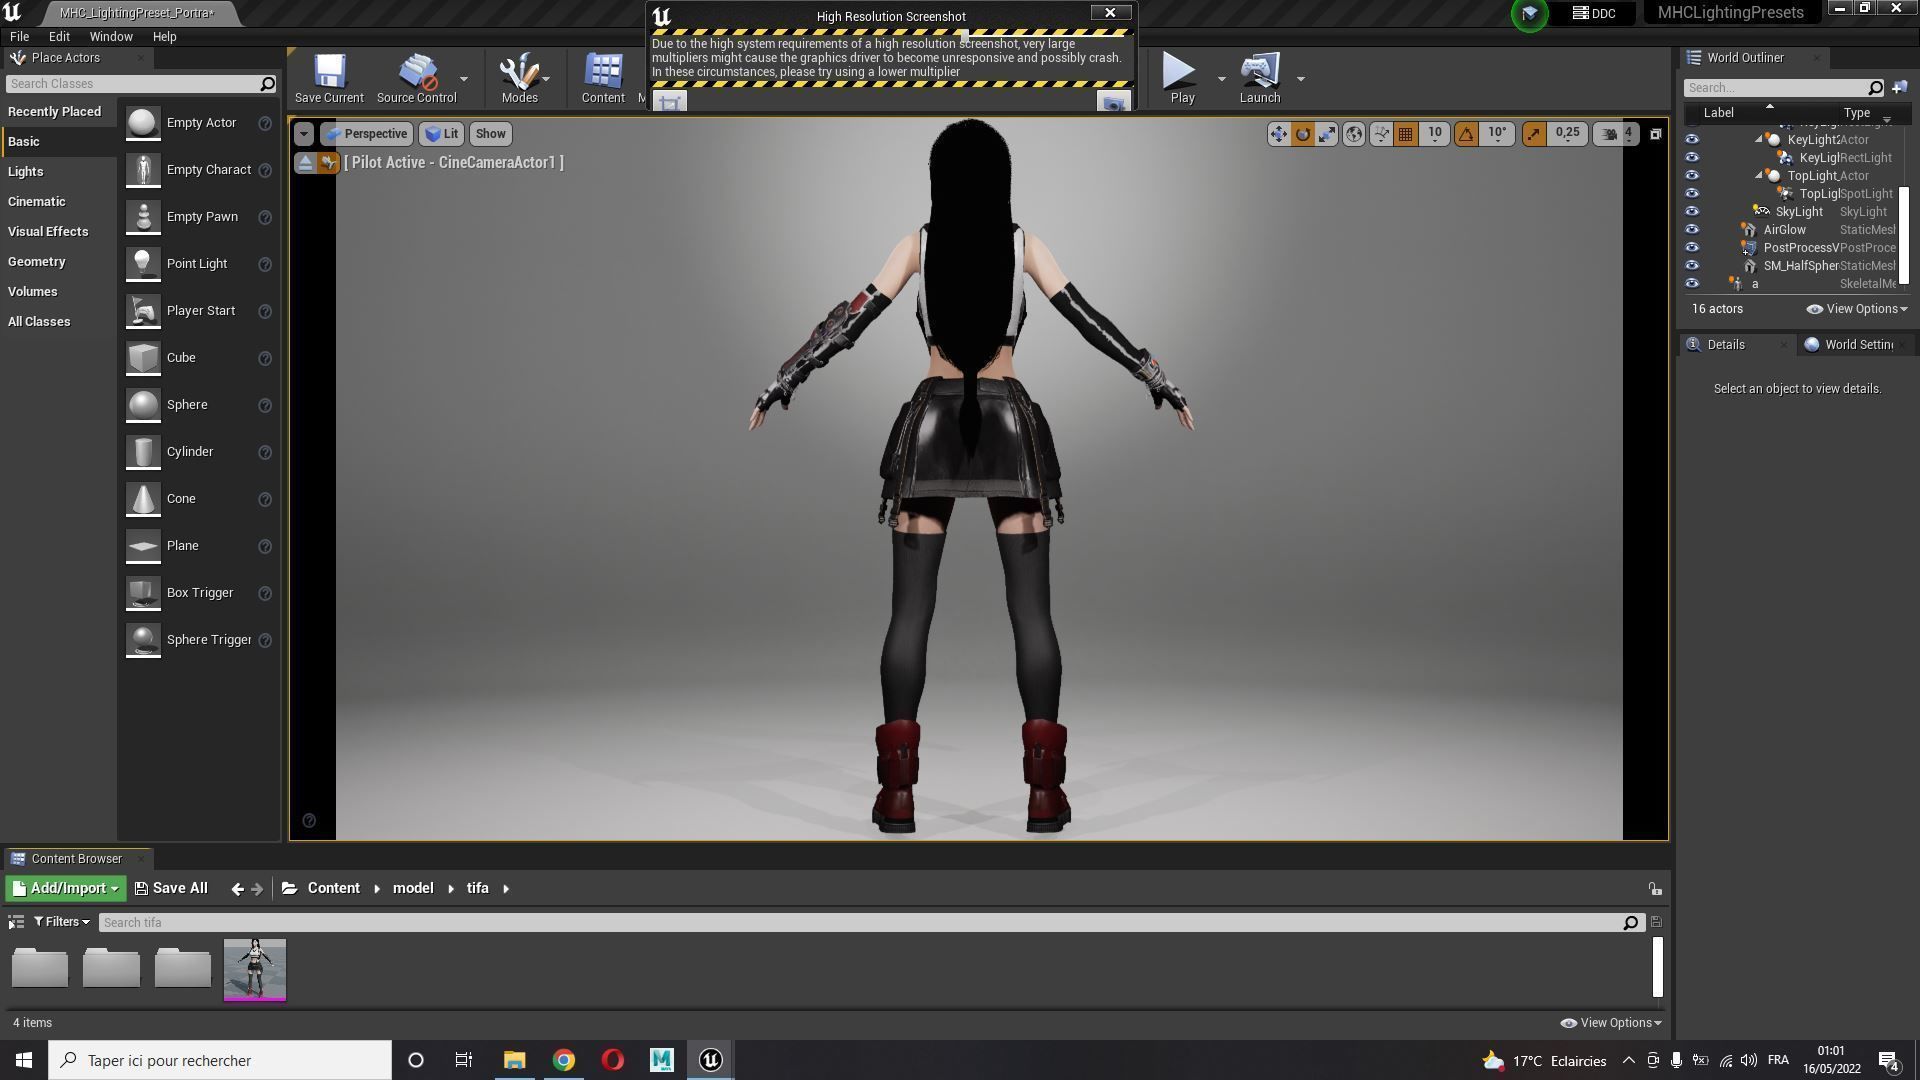This screenshot has width=1920, height=1080.
Task: Toggle rotation snapping angle icon
Action: [x=1466, y=134]
